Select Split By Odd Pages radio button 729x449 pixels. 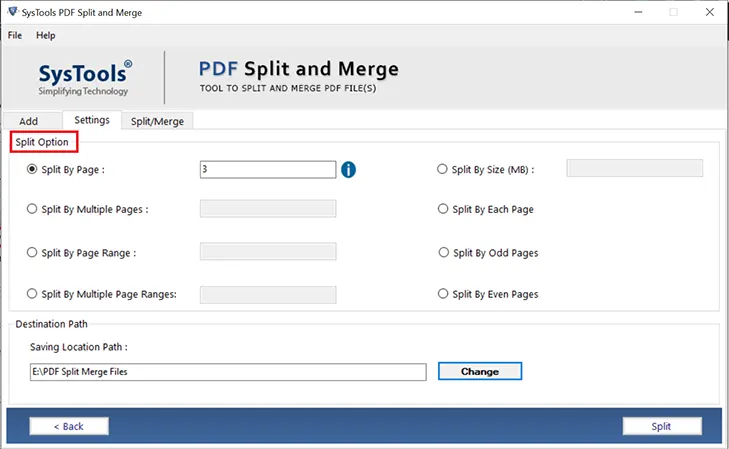444,252
